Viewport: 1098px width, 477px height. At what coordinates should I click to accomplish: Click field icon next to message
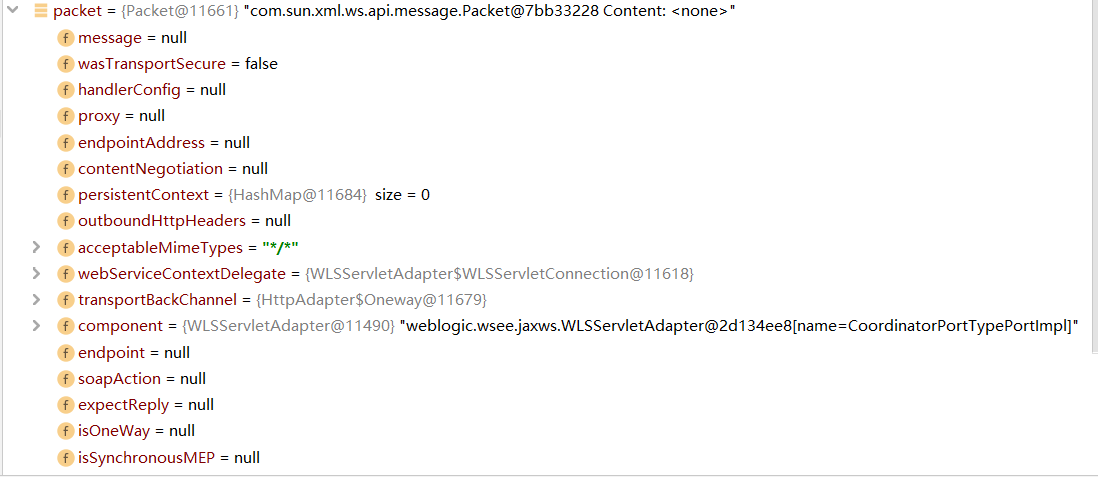tap(66, 38)
